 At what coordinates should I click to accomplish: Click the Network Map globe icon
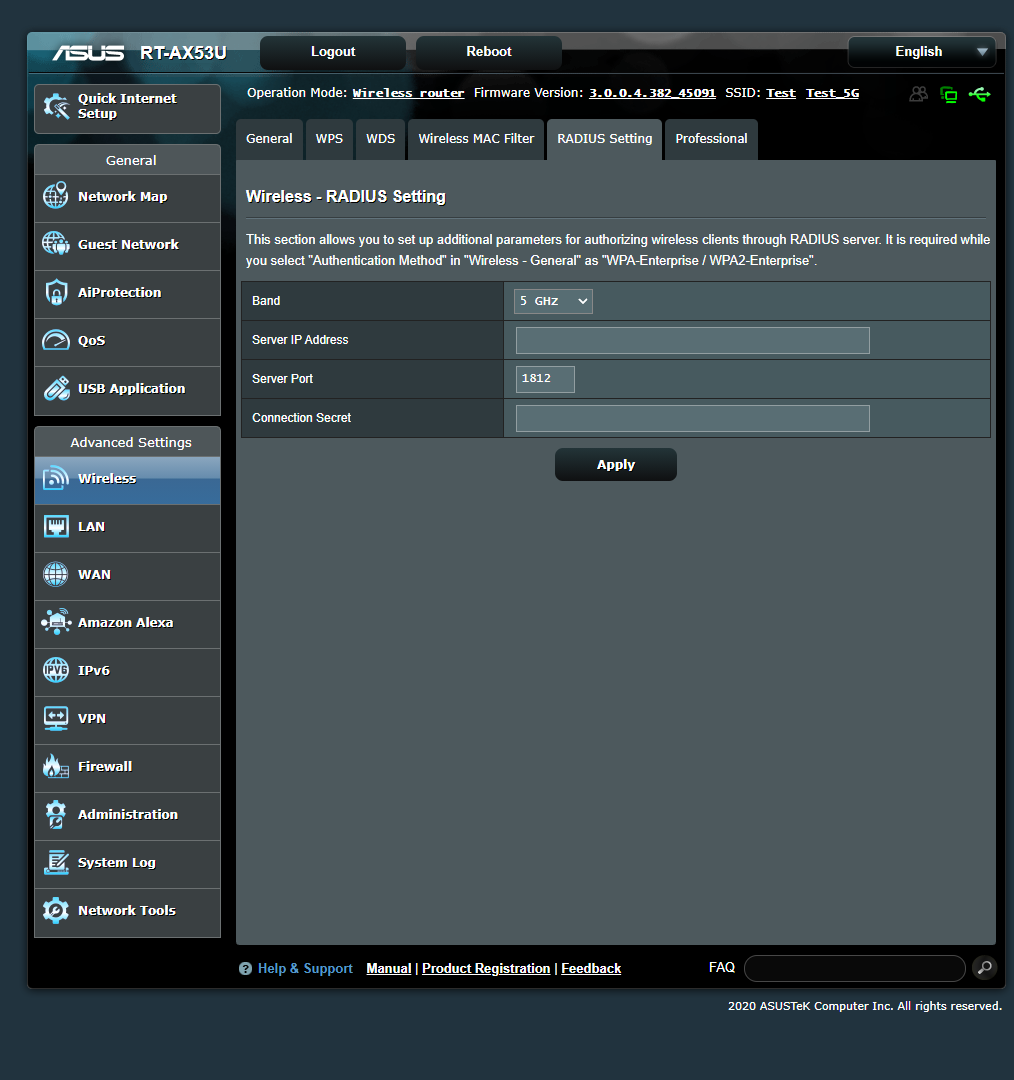pyautogui.click(x=56, y=196)
